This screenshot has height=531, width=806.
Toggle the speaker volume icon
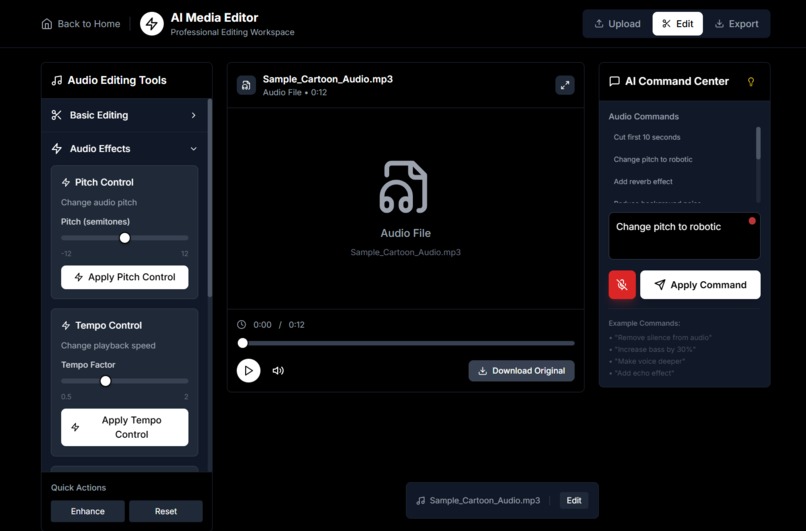278,371
